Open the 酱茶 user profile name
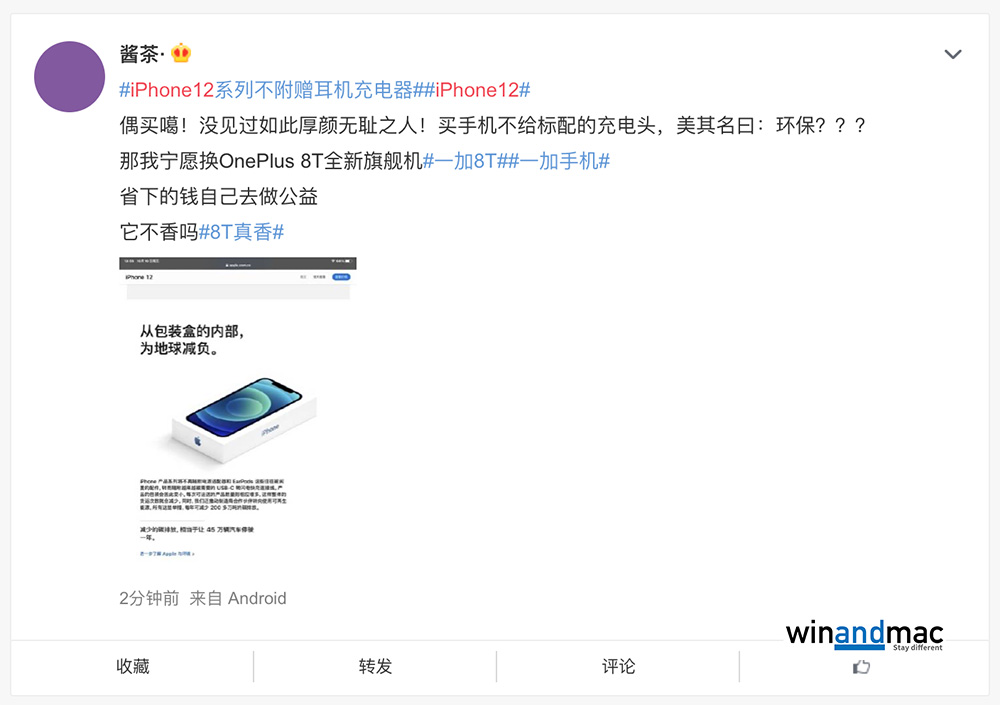 pyautogui.click(x=140, y=54)
